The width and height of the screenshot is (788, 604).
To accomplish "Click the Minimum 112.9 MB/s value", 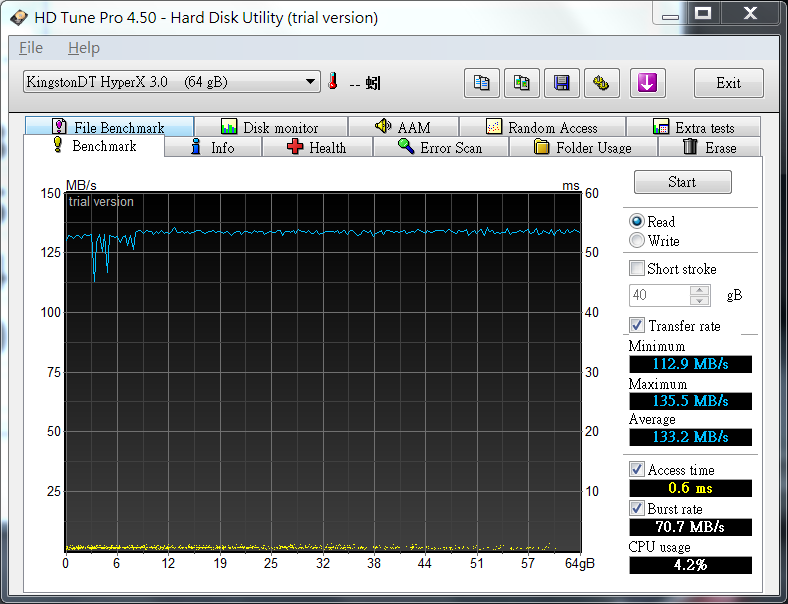I will tap(691, 364).
